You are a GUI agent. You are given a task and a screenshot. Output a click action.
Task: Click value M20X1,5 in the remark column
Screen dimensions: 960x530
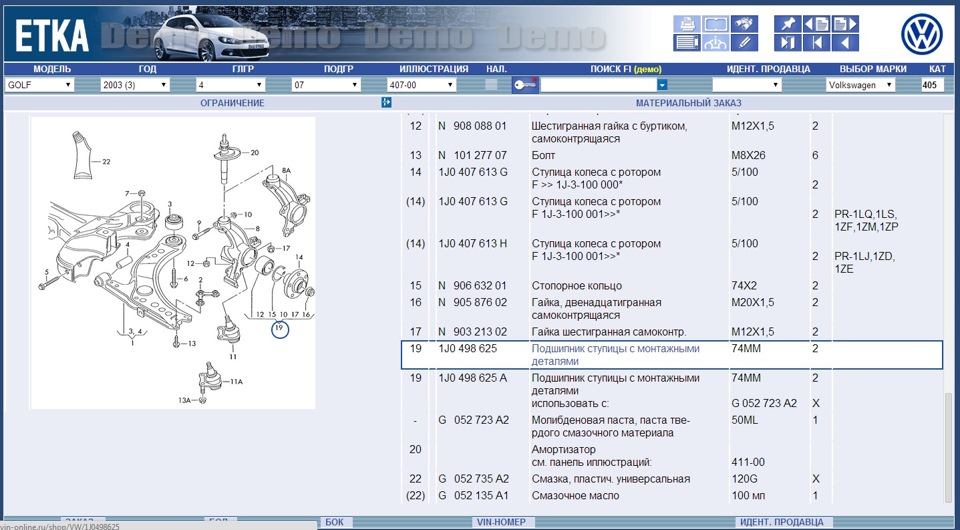pos(752,302)
